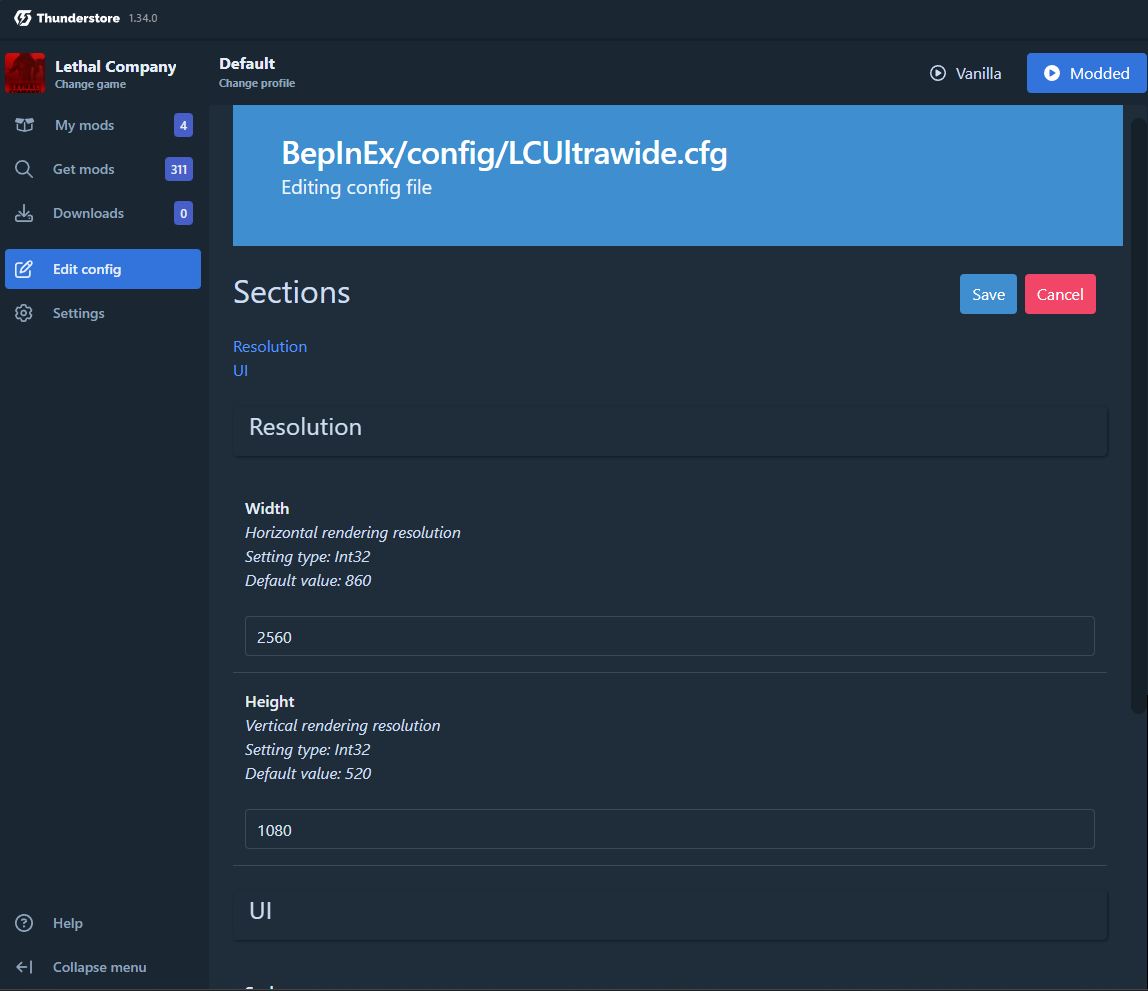Click the vertical scrollbar on right
This screenshot has width=1148, height=991.
(1138, 415)
